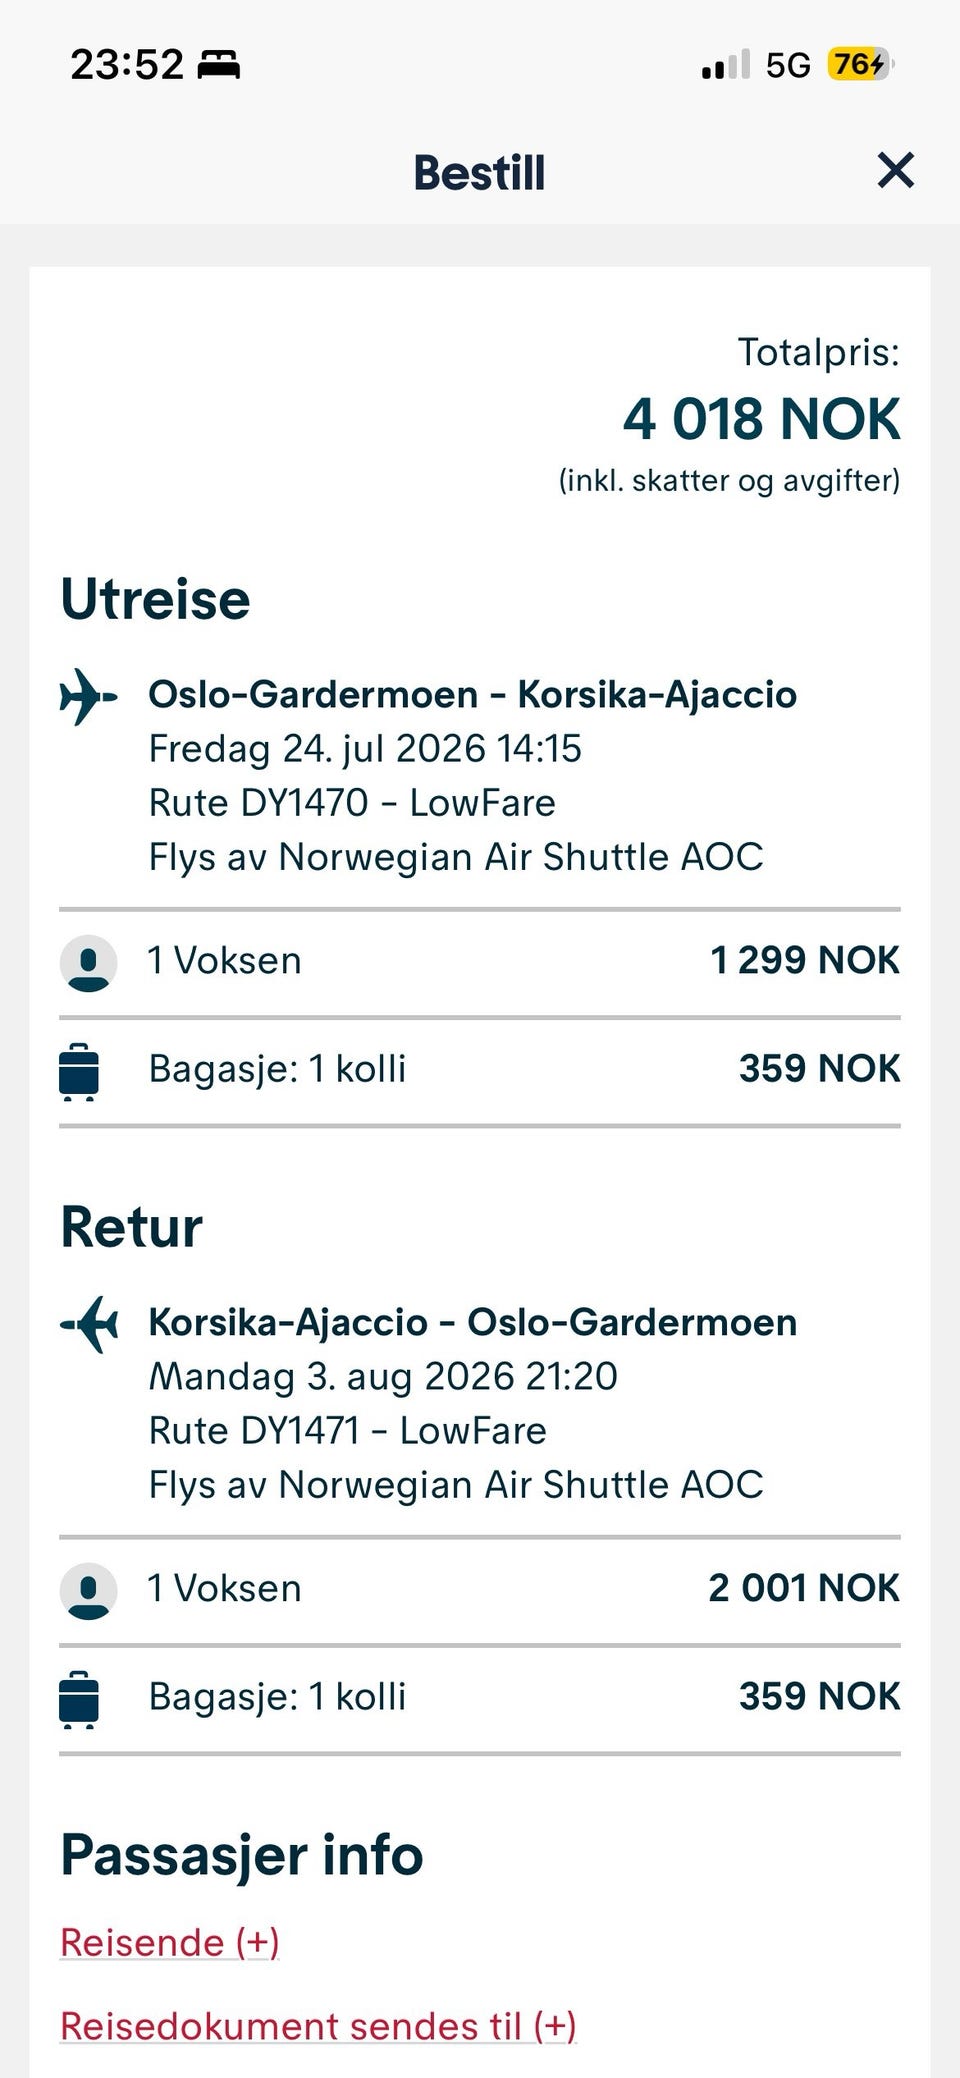Tap the sleep focus bed icon

point(218,65)
